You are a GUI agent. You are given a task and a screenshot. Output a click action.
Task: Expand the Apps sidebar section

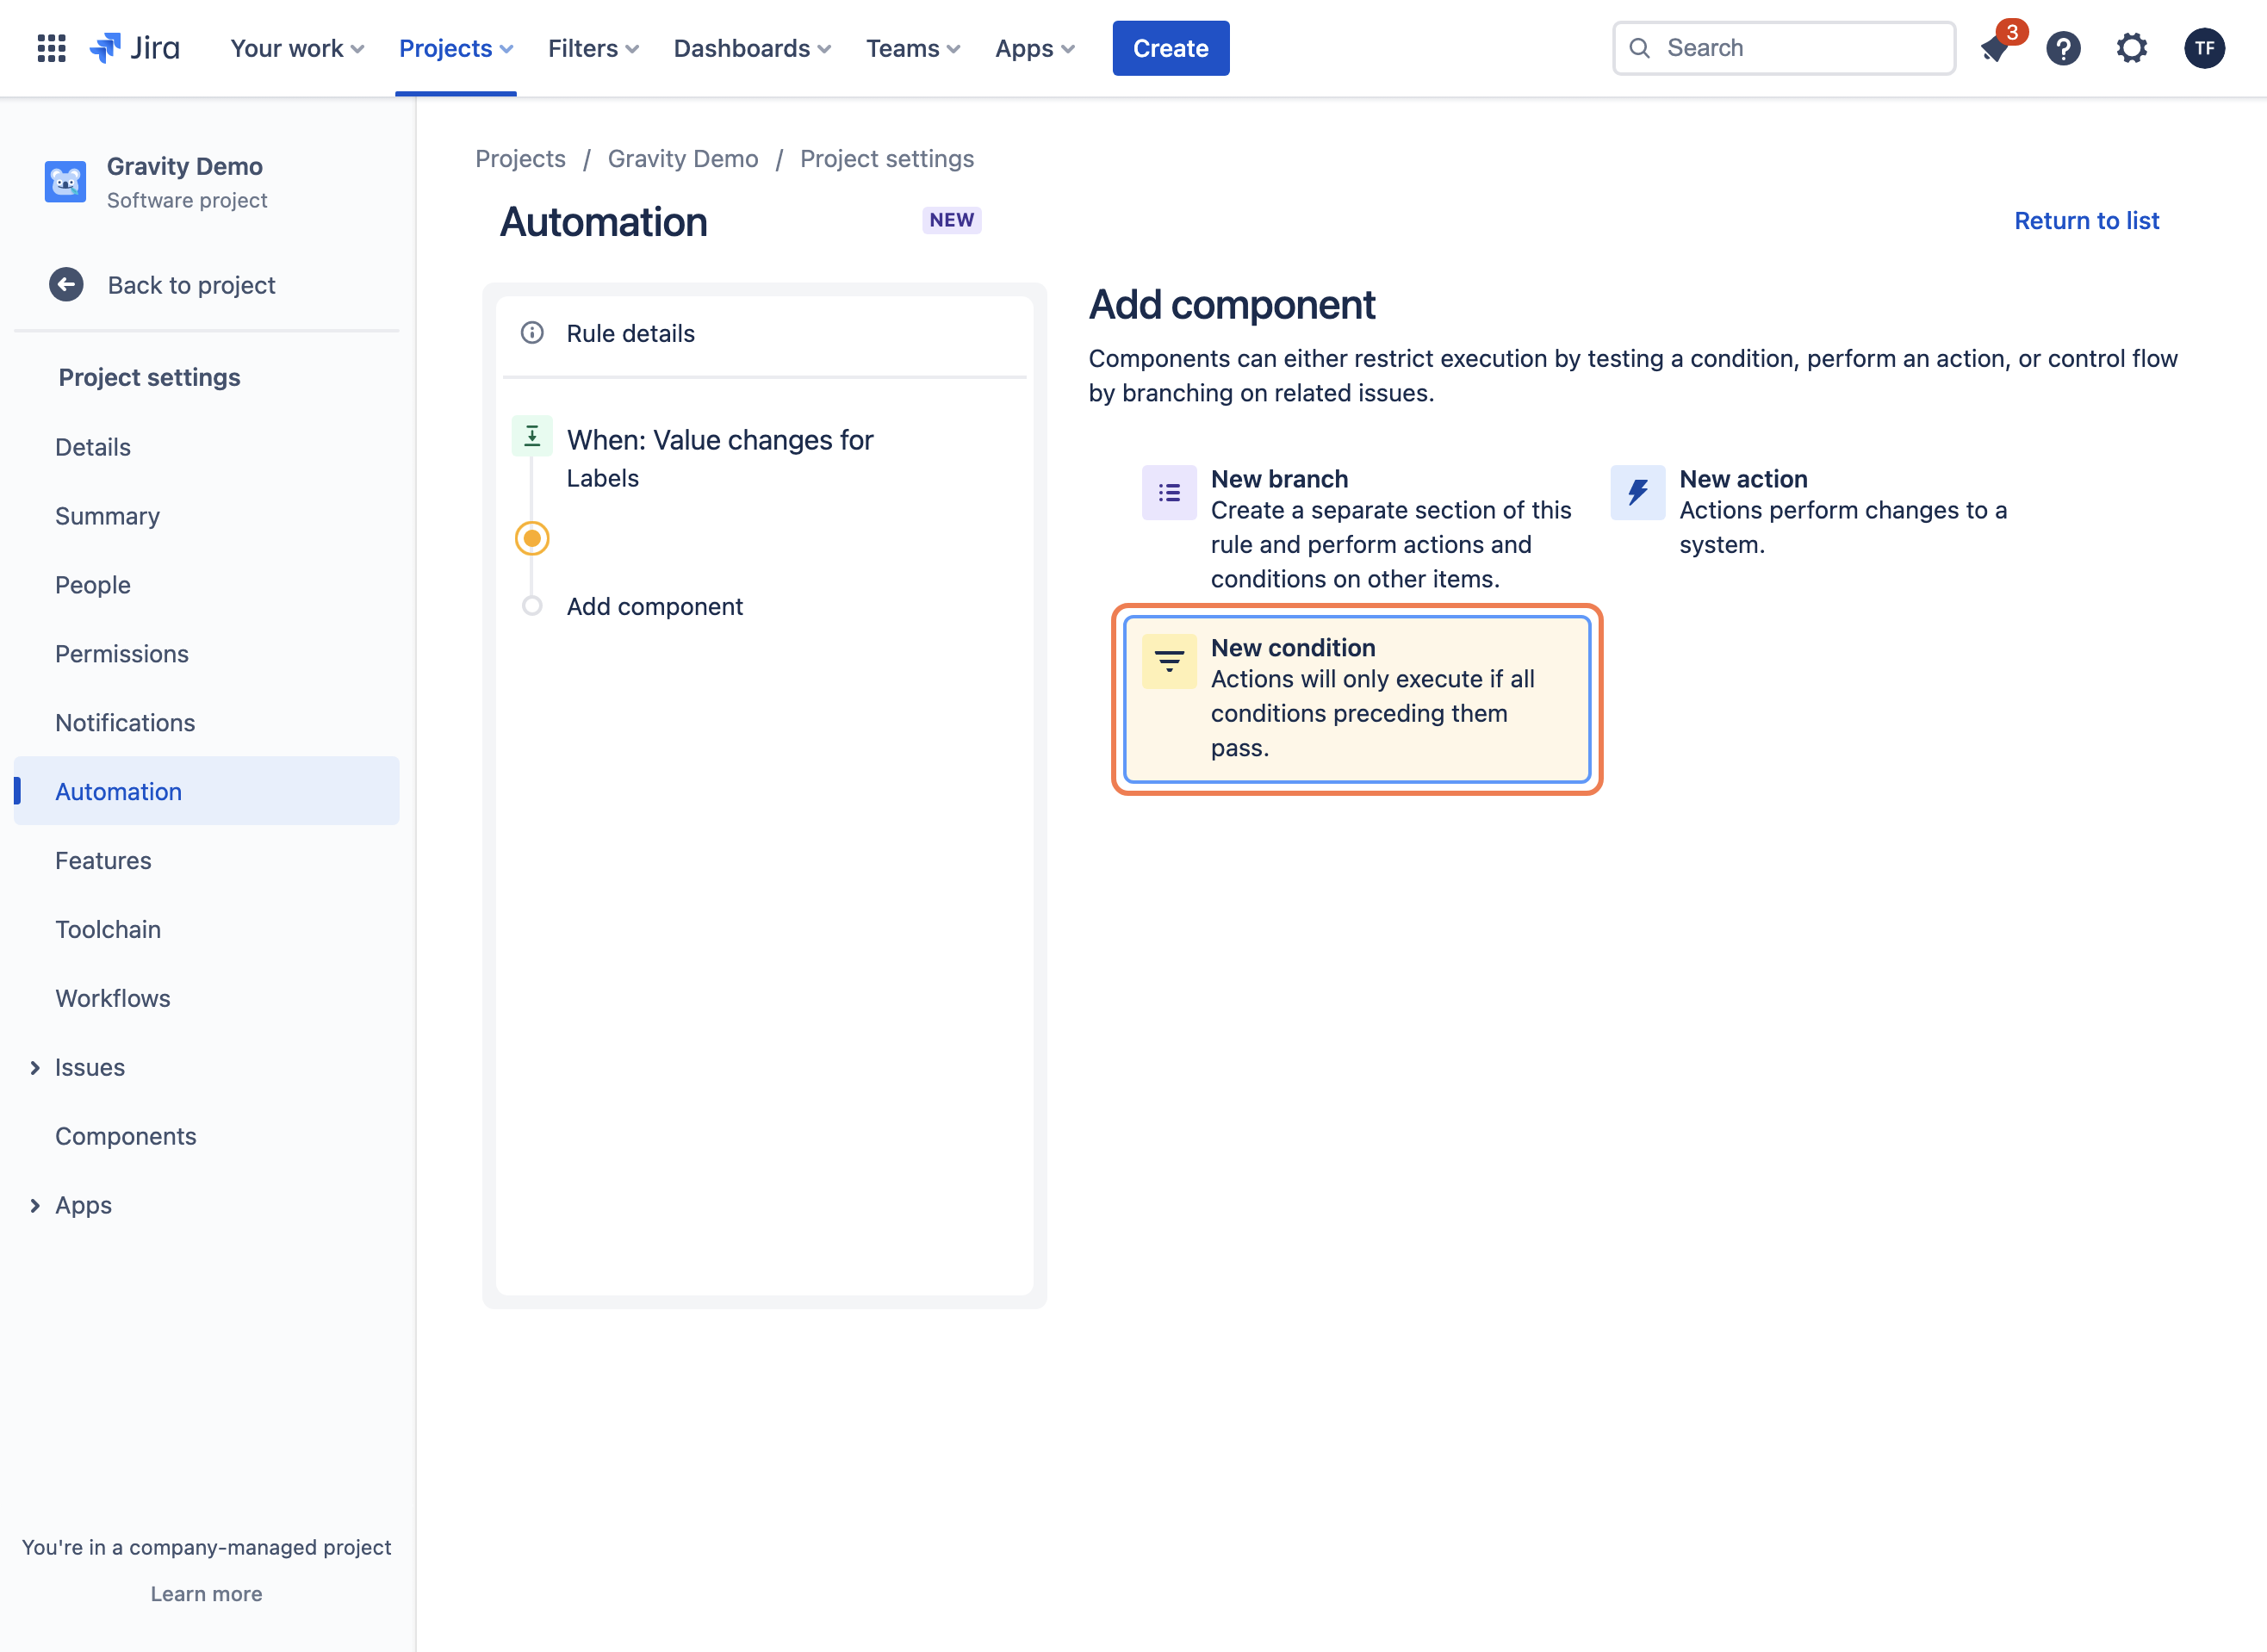tap(34, 1206)
